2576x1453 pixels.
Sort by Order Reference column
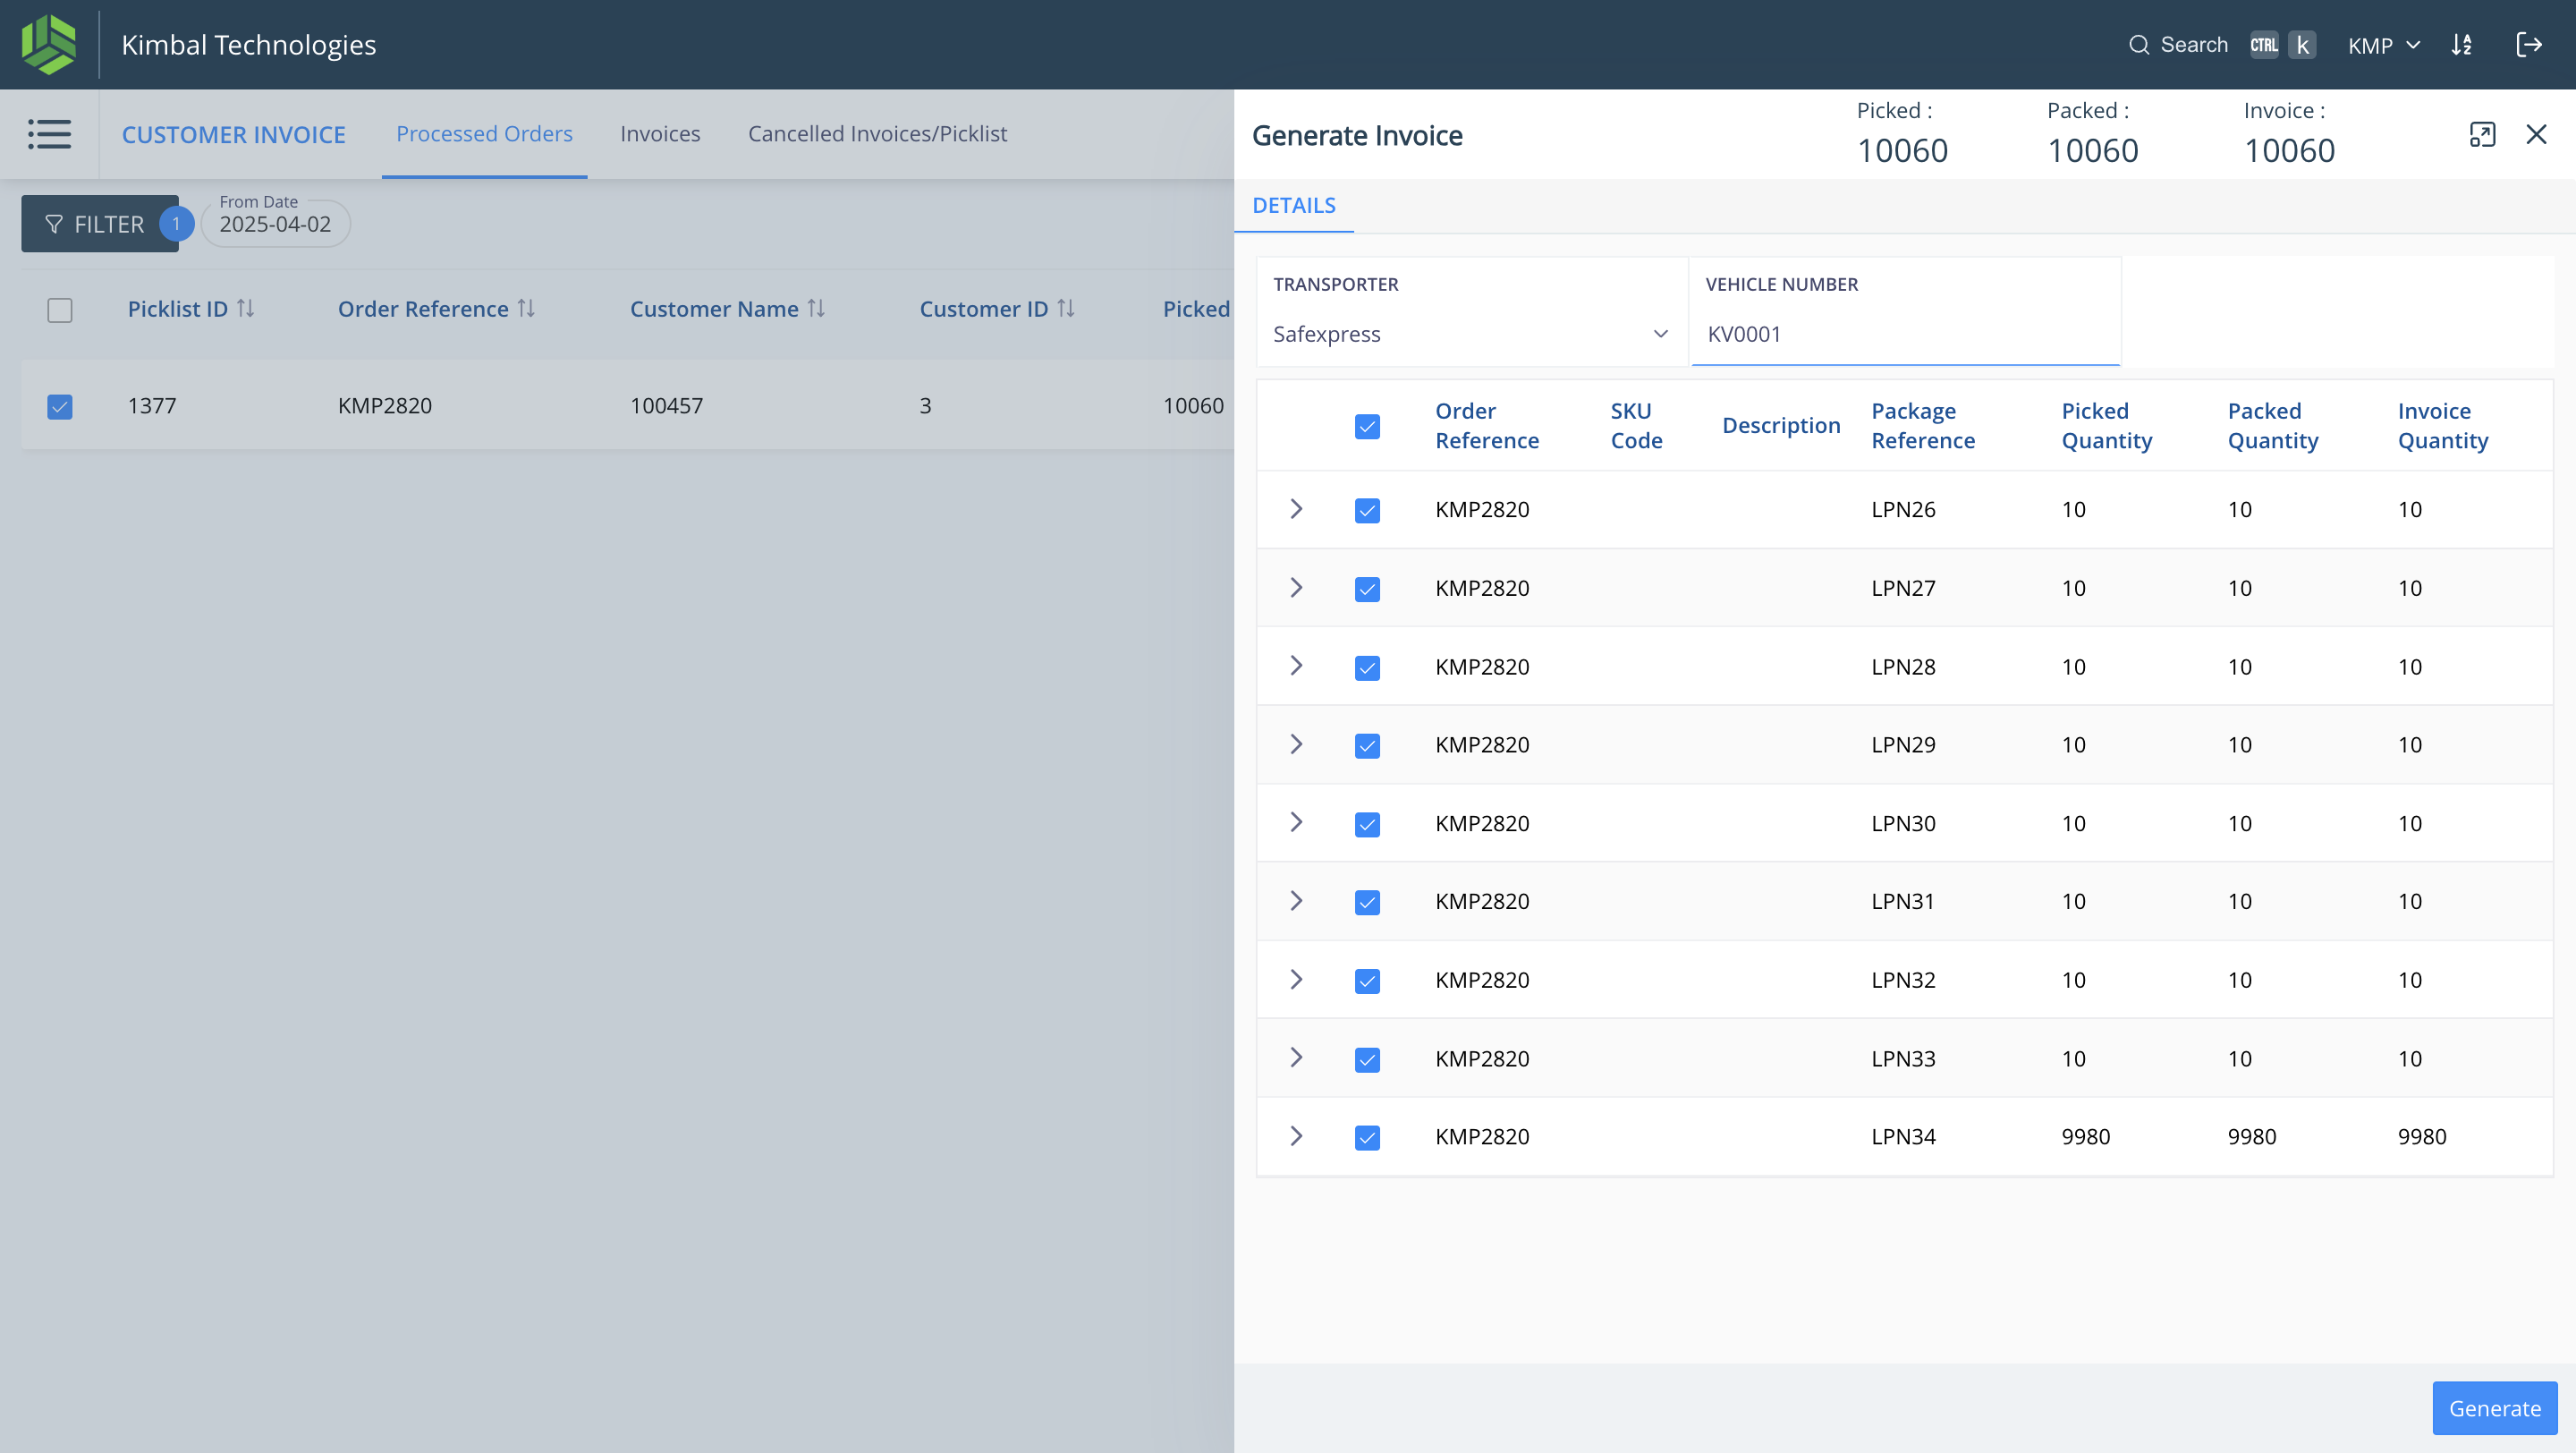(526, 309)
